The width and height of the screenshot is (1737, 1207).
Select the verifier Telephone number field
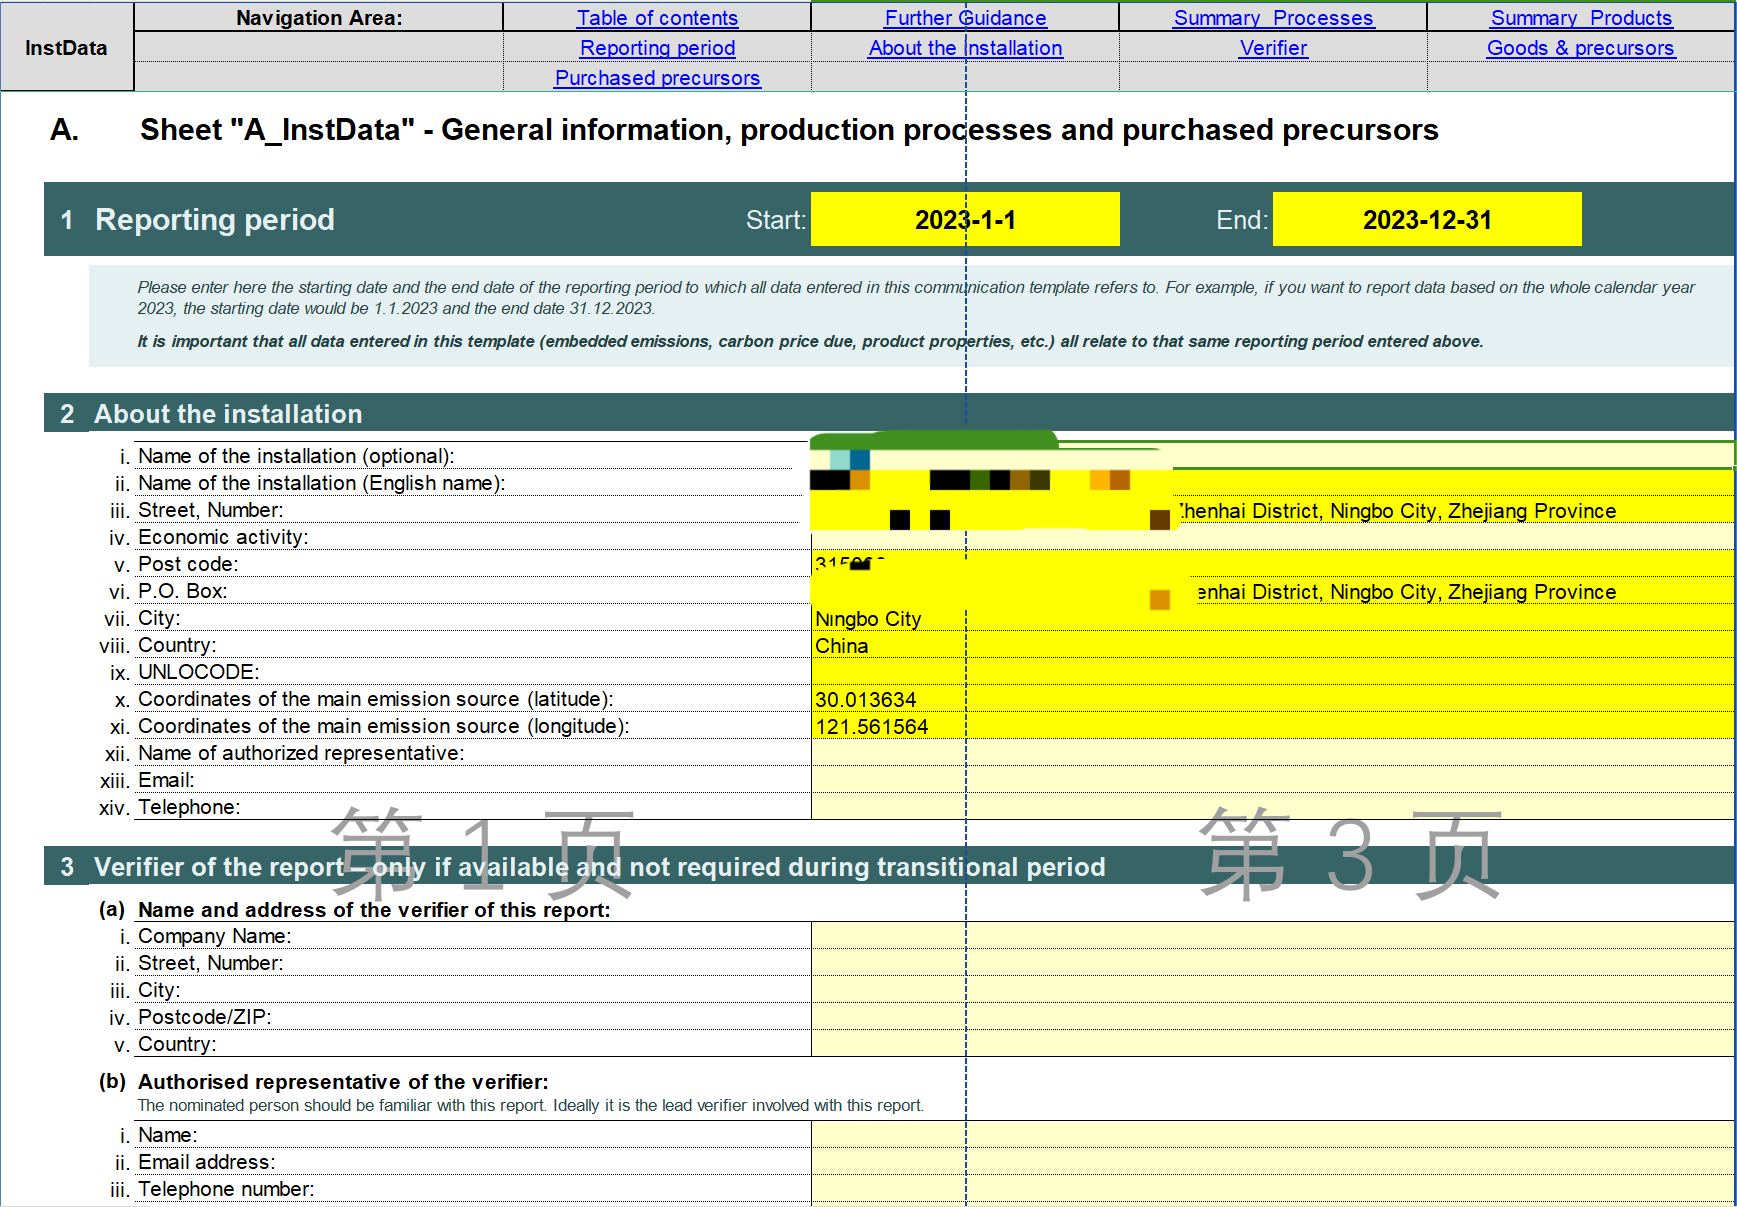(1272, 1189)
